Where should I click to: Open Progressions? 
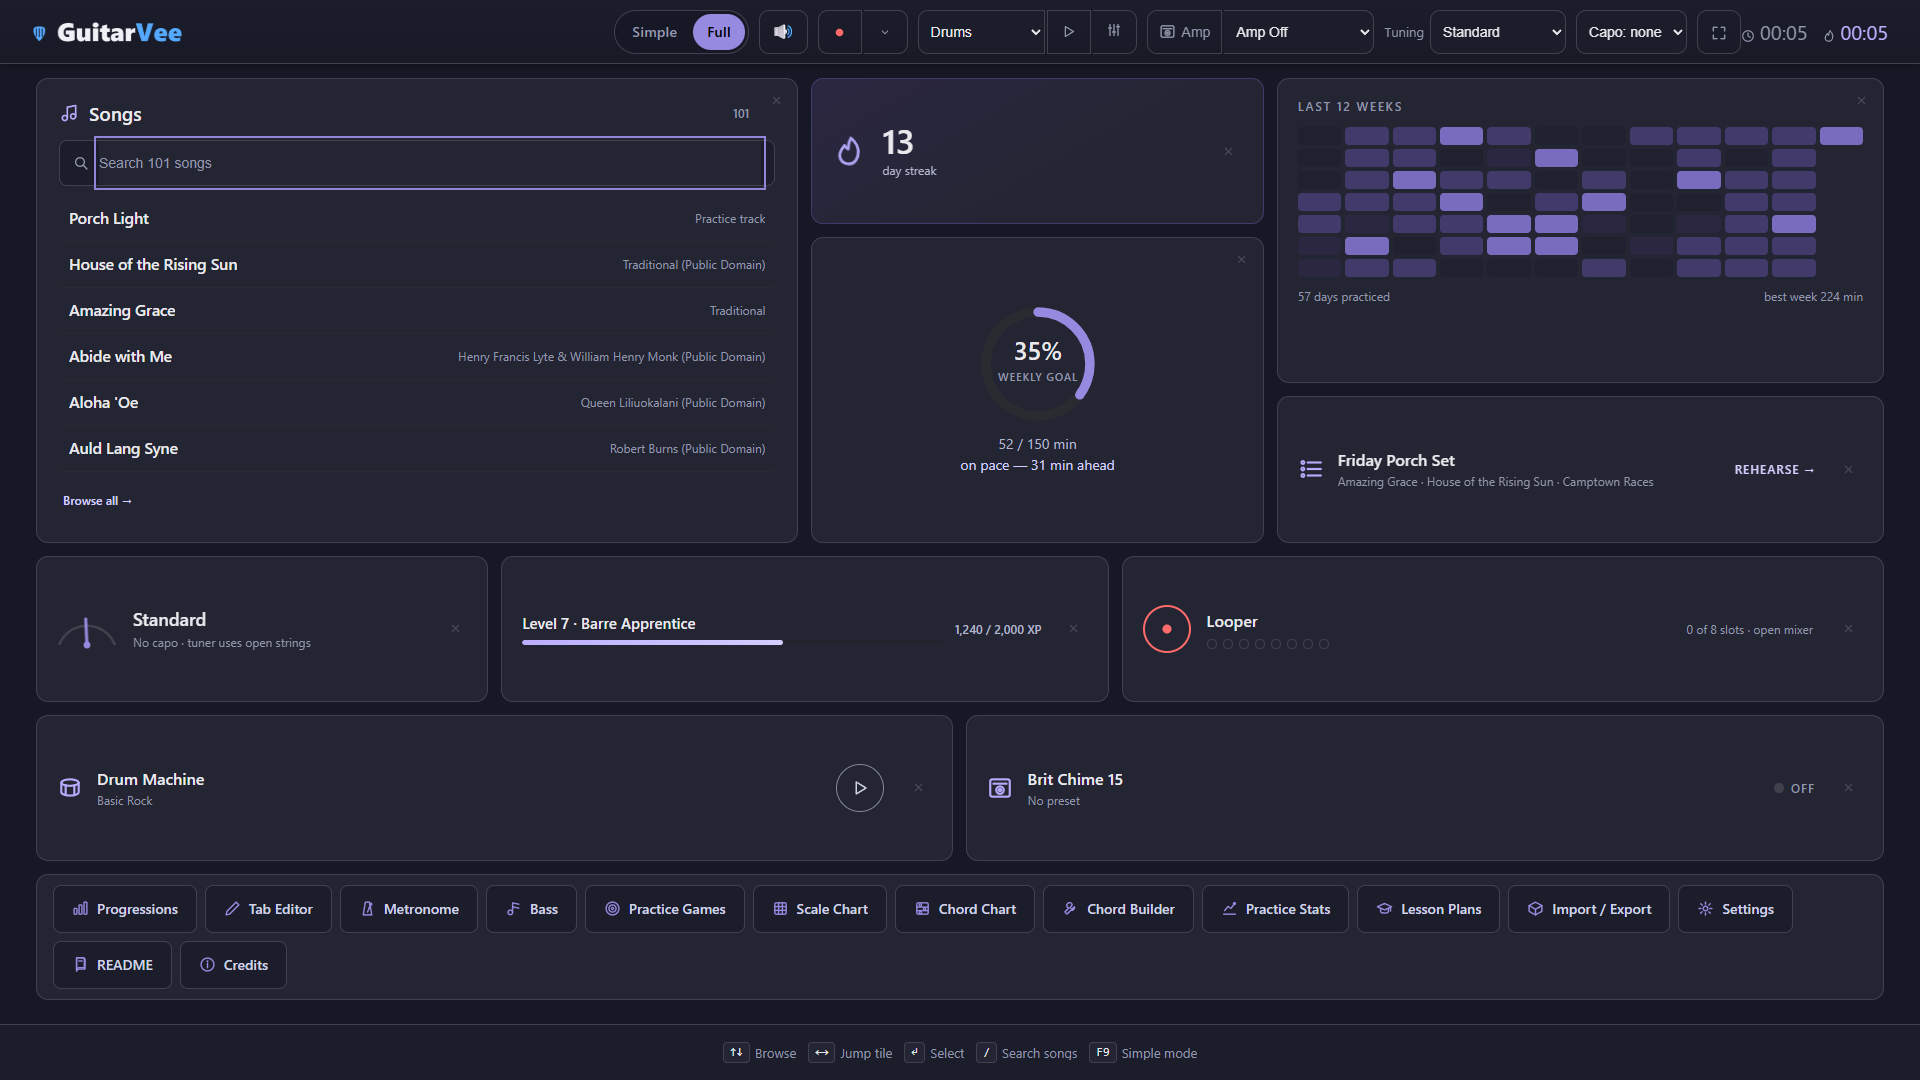tap(125, 909)
